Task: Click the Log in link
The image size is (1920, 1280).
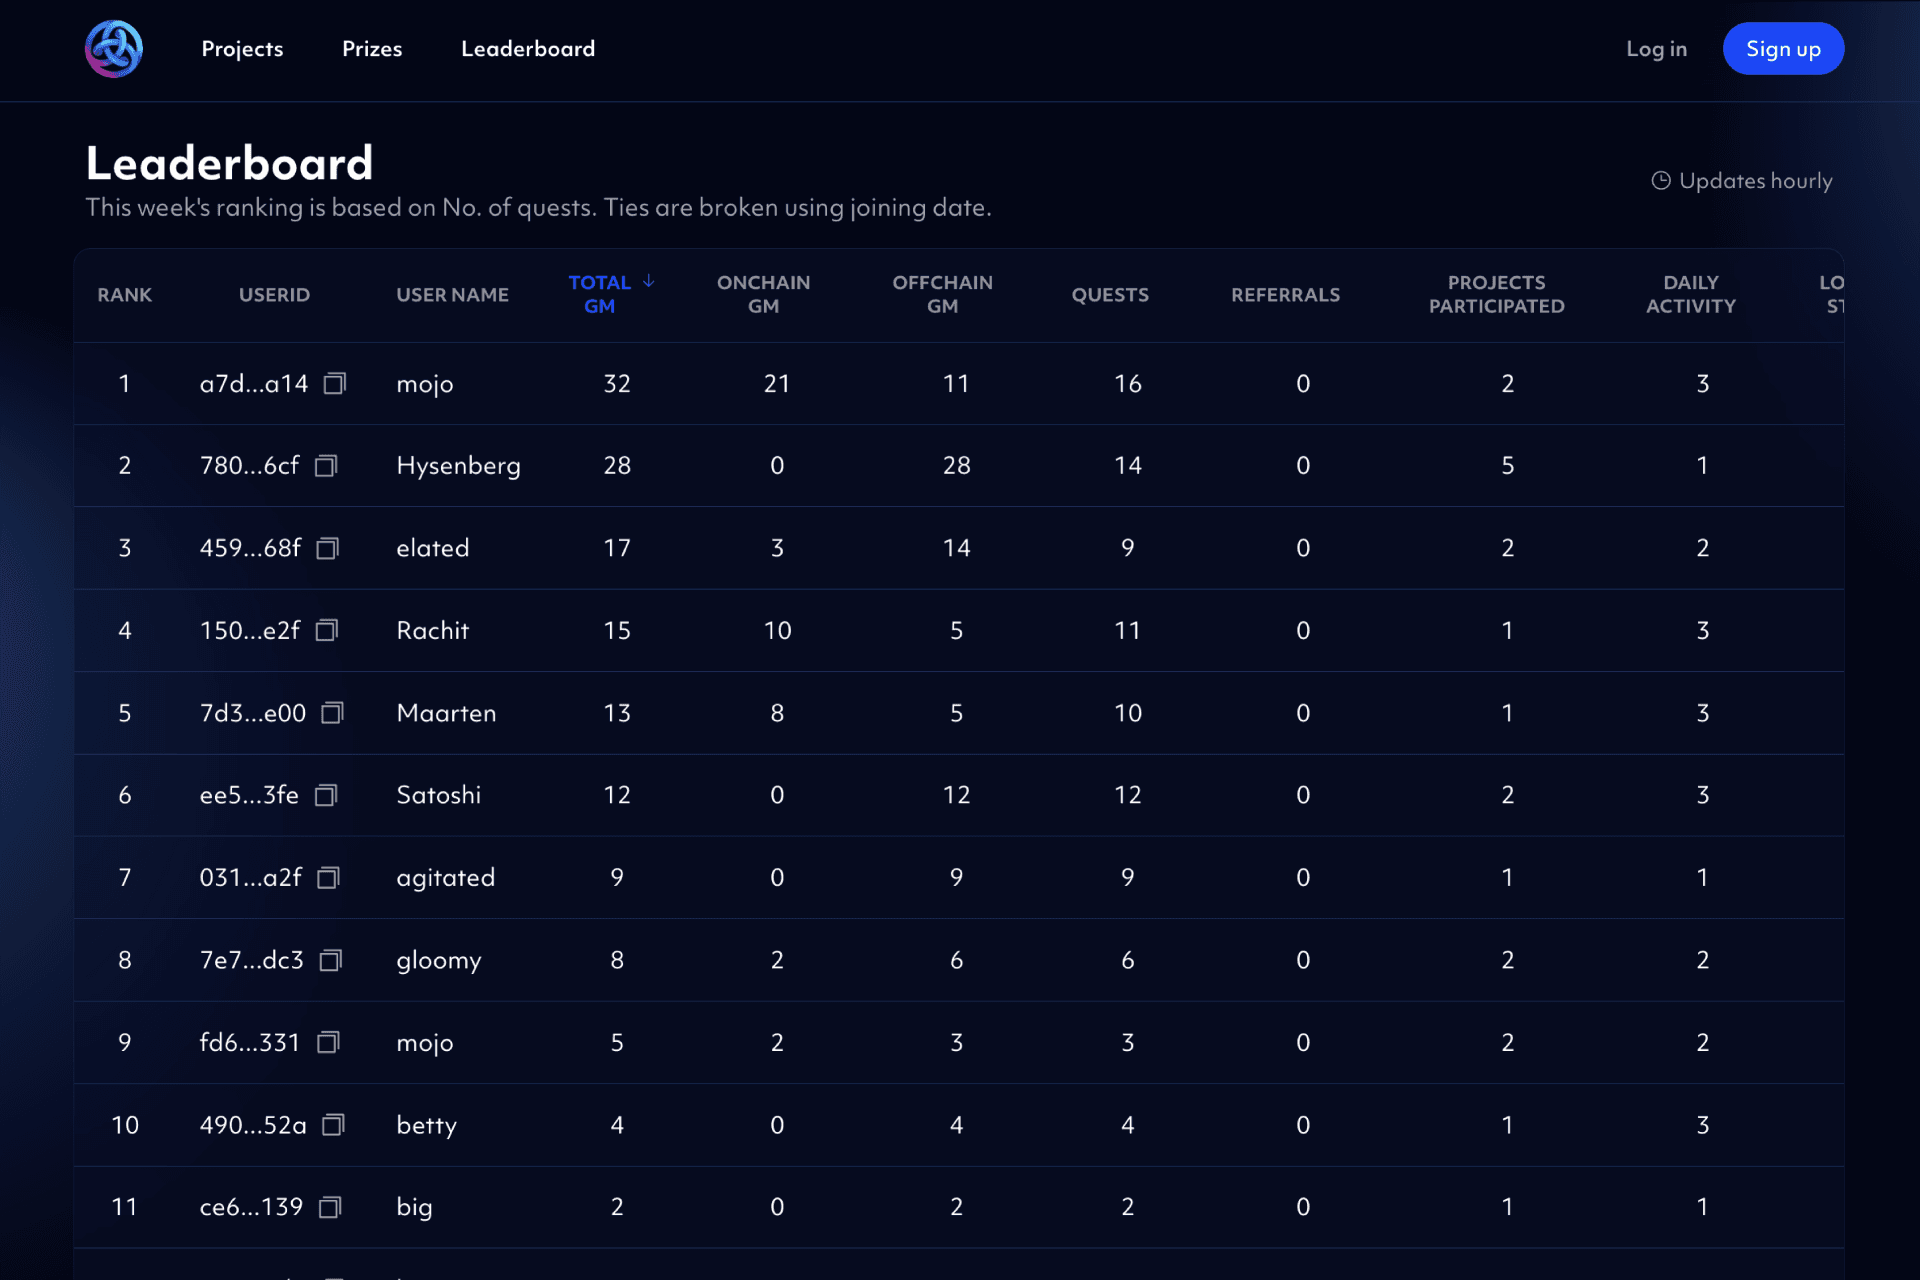Action: click(1656, 49)
